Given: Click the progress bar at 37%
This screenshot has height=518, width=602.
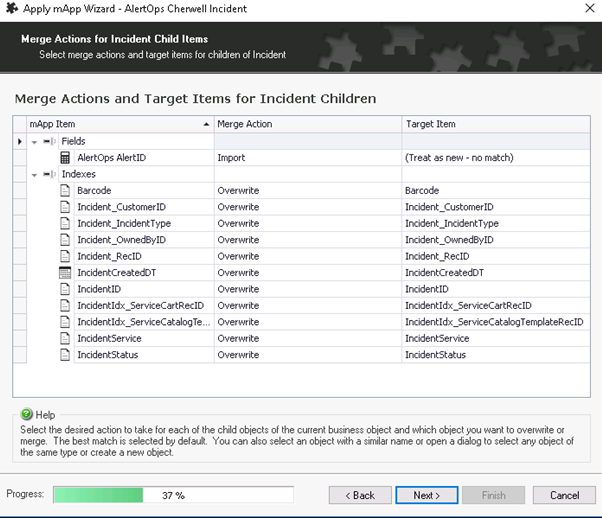Looking at the screenshot, I should click(172, 495).
